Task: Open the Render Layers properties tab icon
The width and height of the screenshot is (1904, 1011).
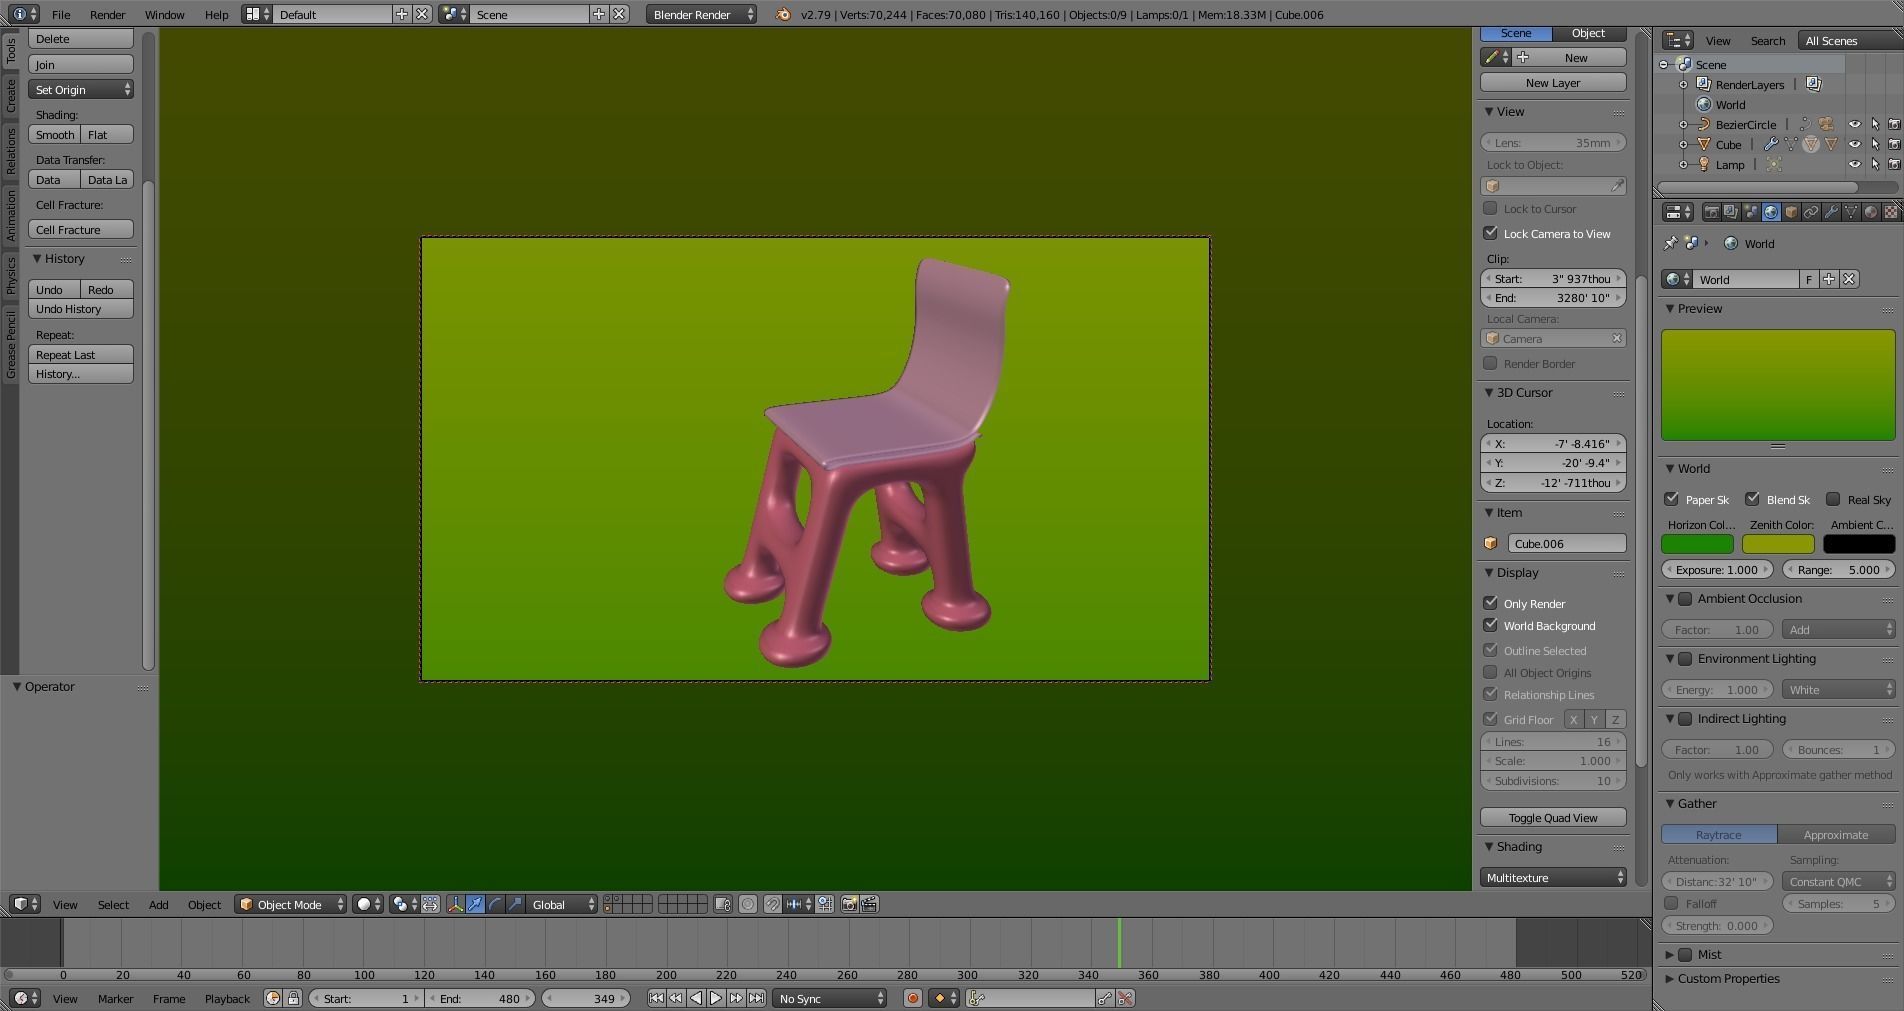Action: coord(1731,212)
